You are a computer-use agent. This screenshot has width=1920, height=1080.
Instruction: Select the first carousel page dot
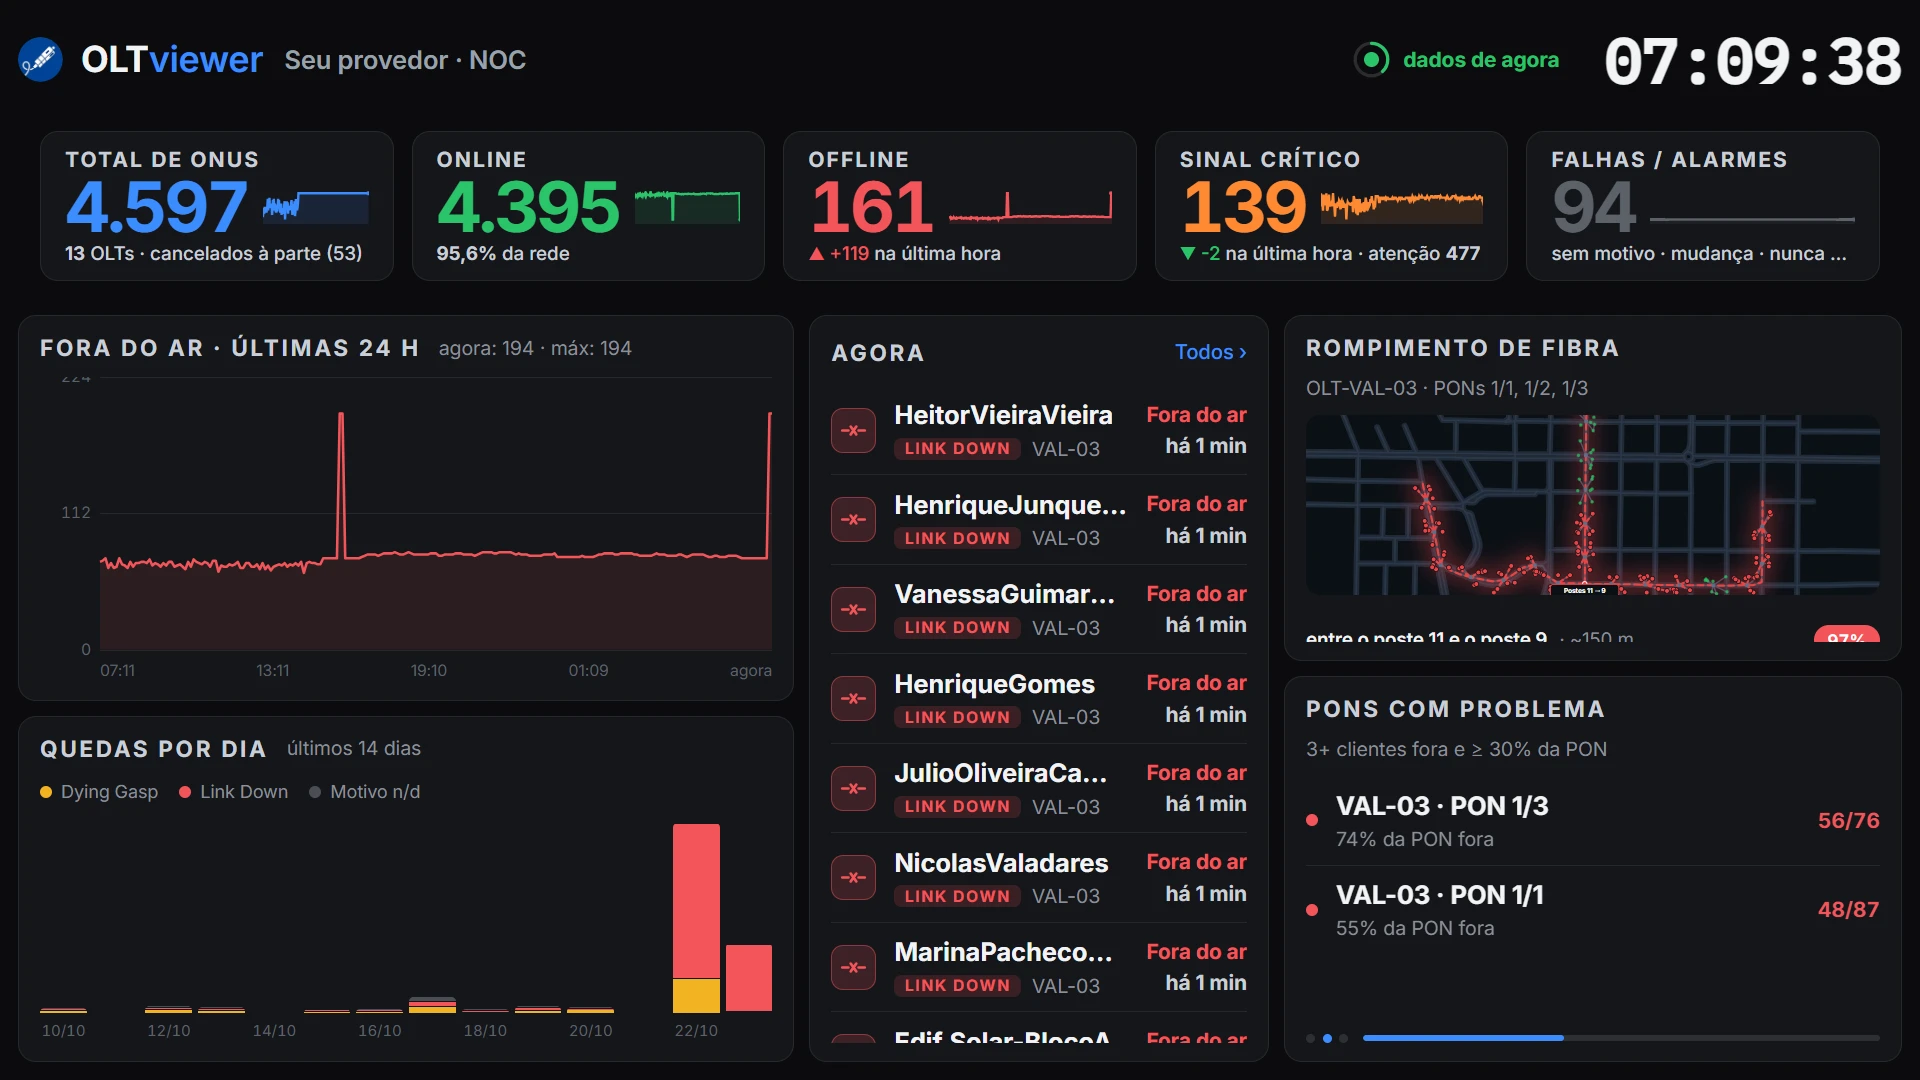click(x=1311, y=1039)
